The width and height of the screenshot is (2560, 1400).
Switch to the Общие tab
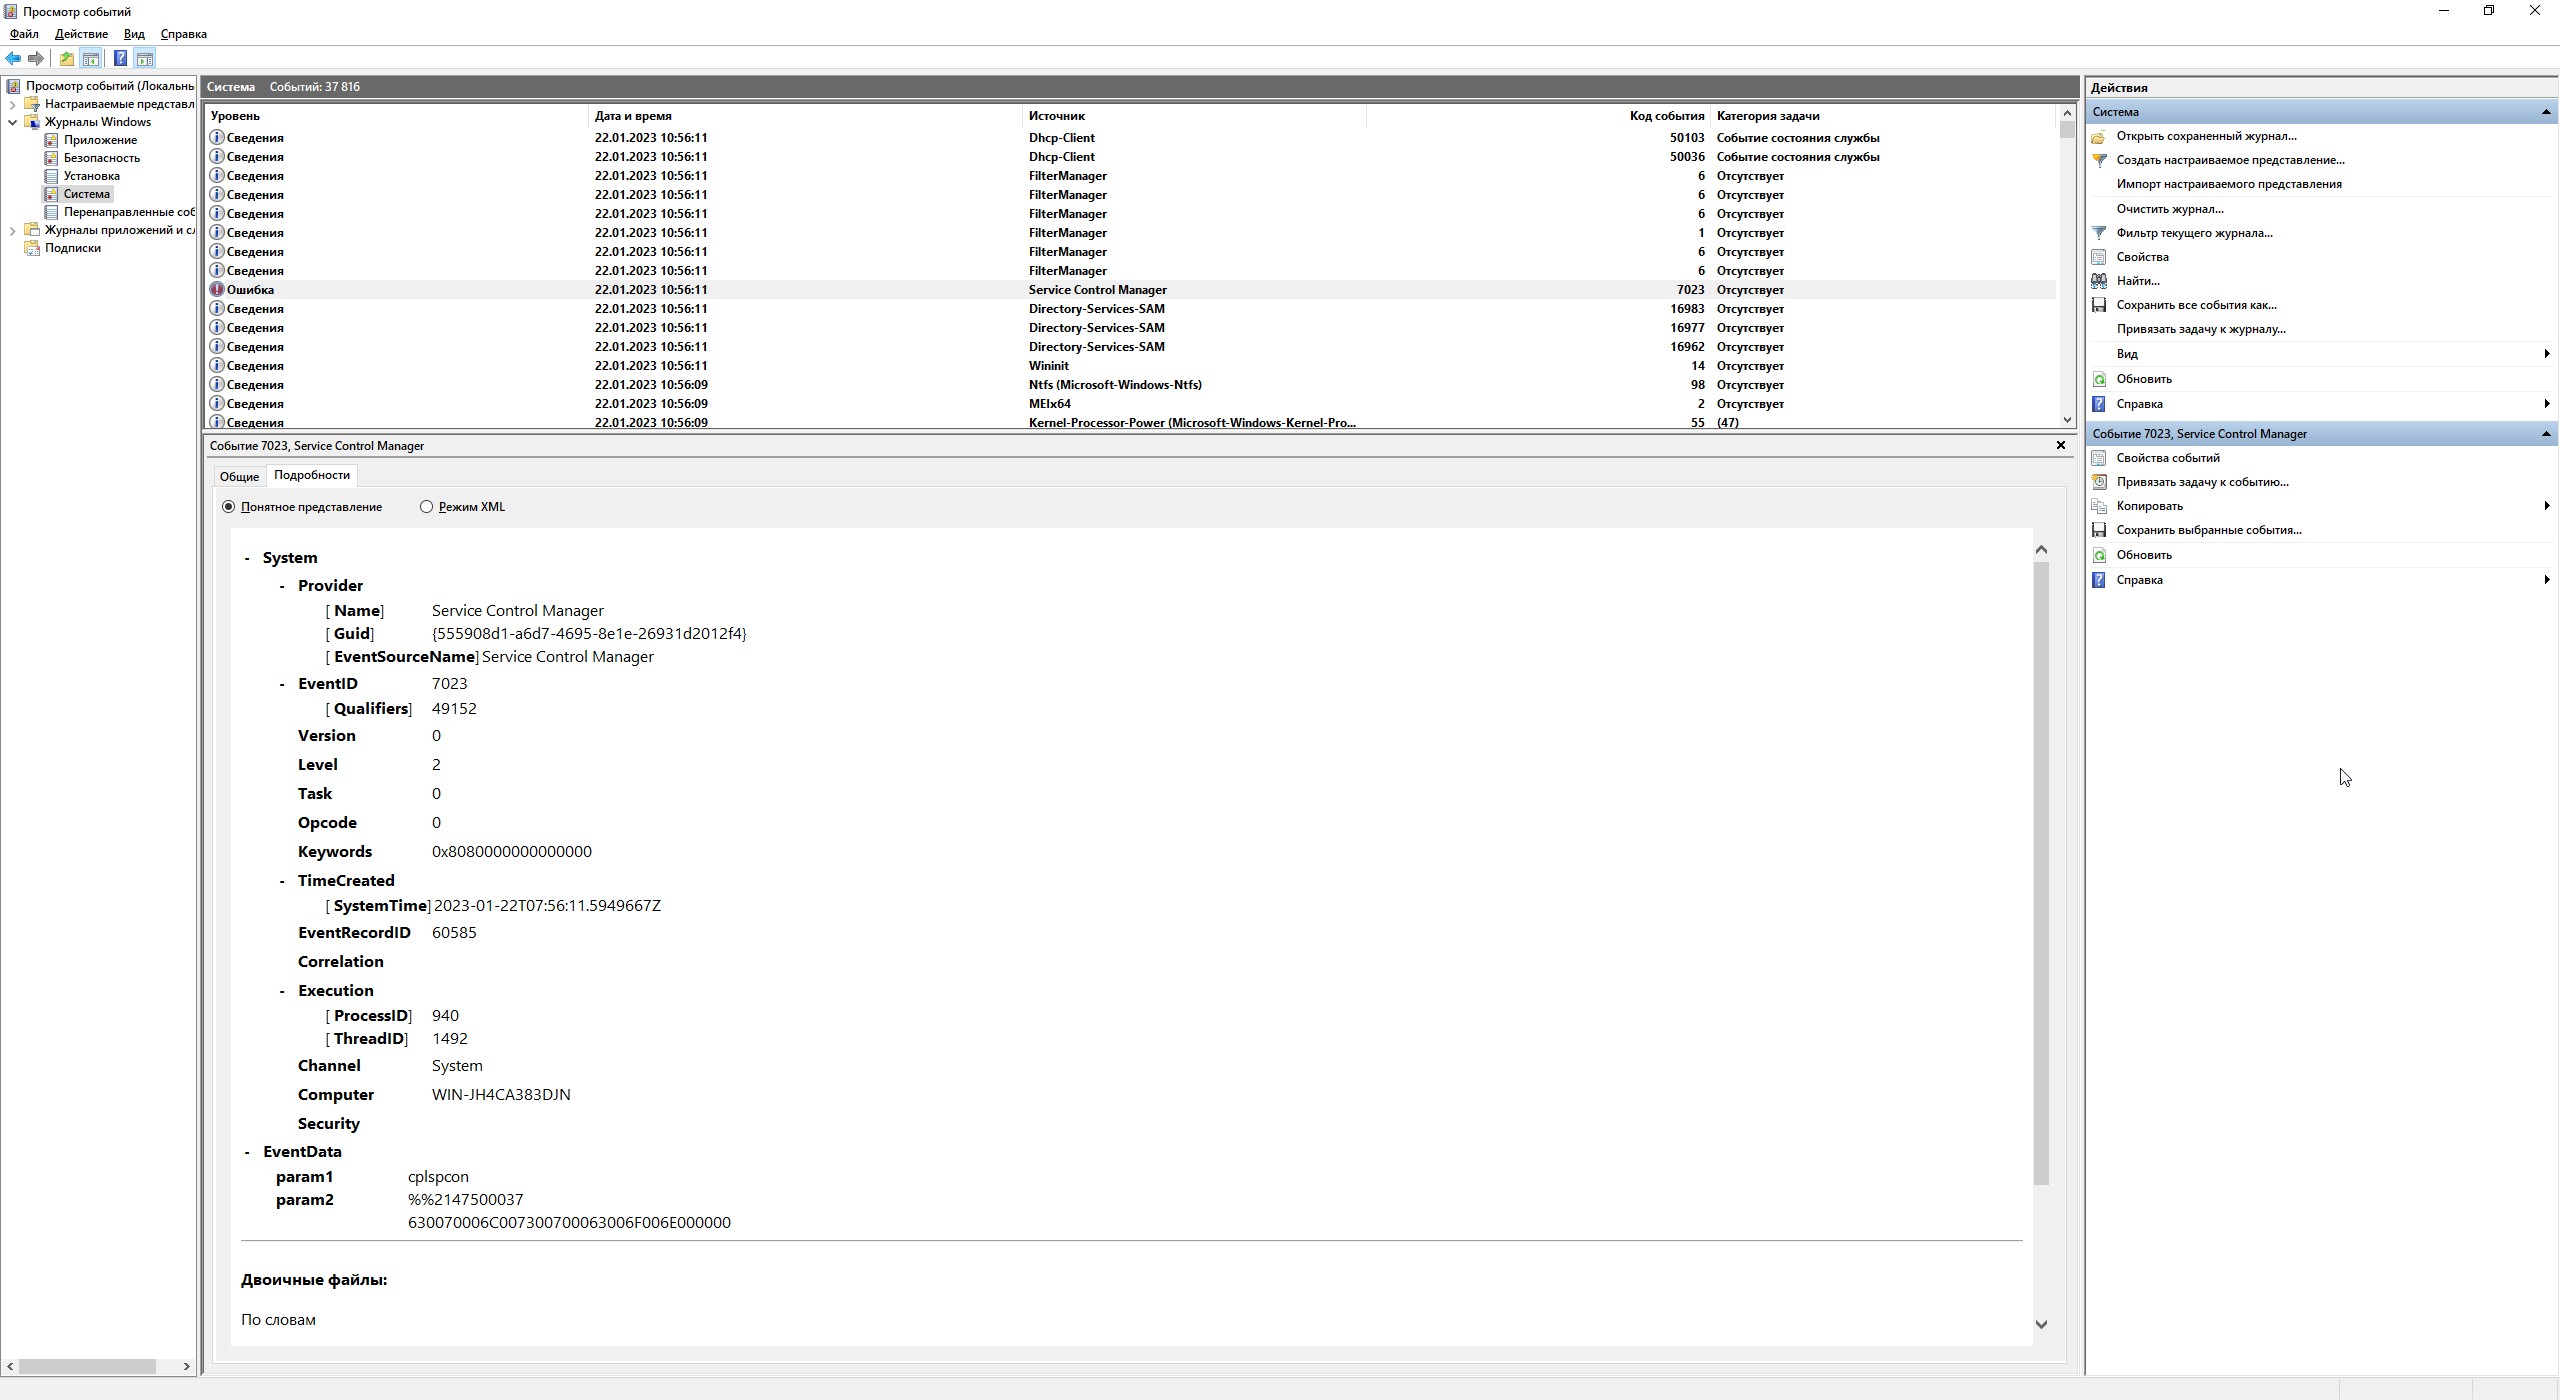tap(239, 477)
